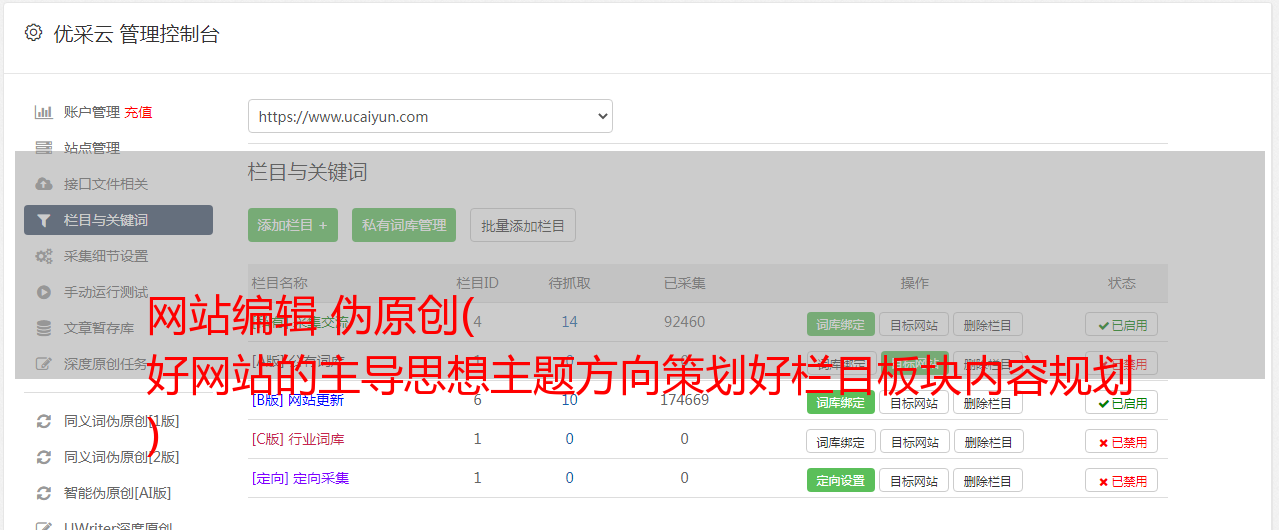
Task: Click the 状态 column header
Action: point(1122,283)
